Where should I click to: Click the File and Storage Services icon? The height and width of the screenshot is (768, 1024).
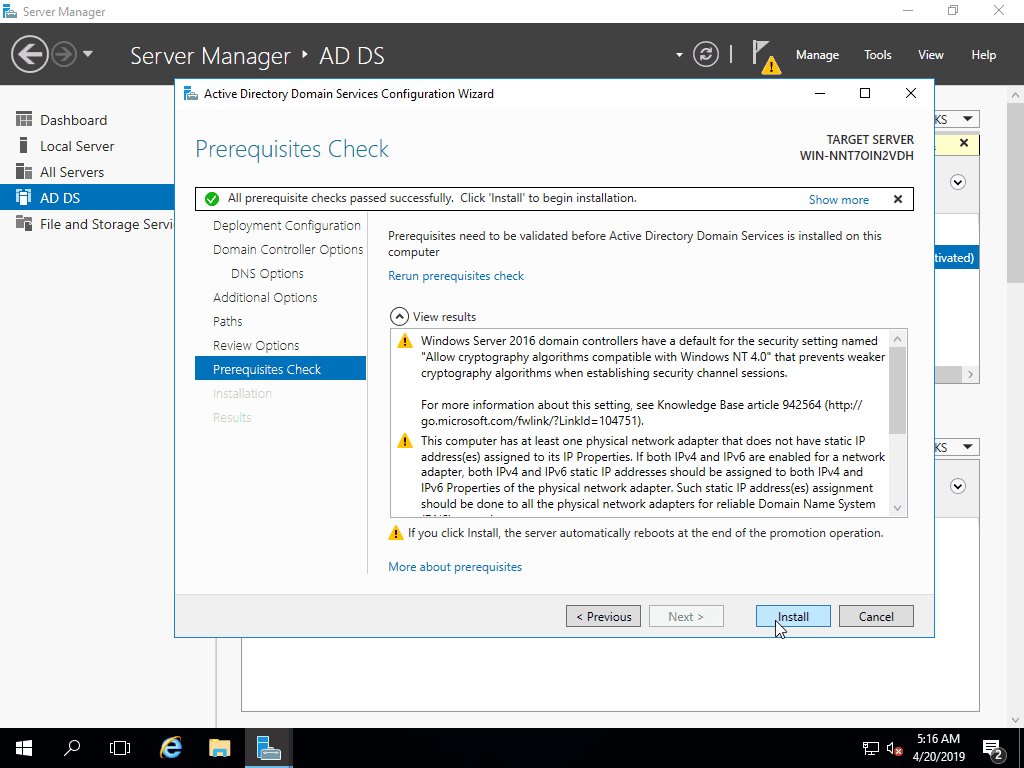tap(24, 223)
